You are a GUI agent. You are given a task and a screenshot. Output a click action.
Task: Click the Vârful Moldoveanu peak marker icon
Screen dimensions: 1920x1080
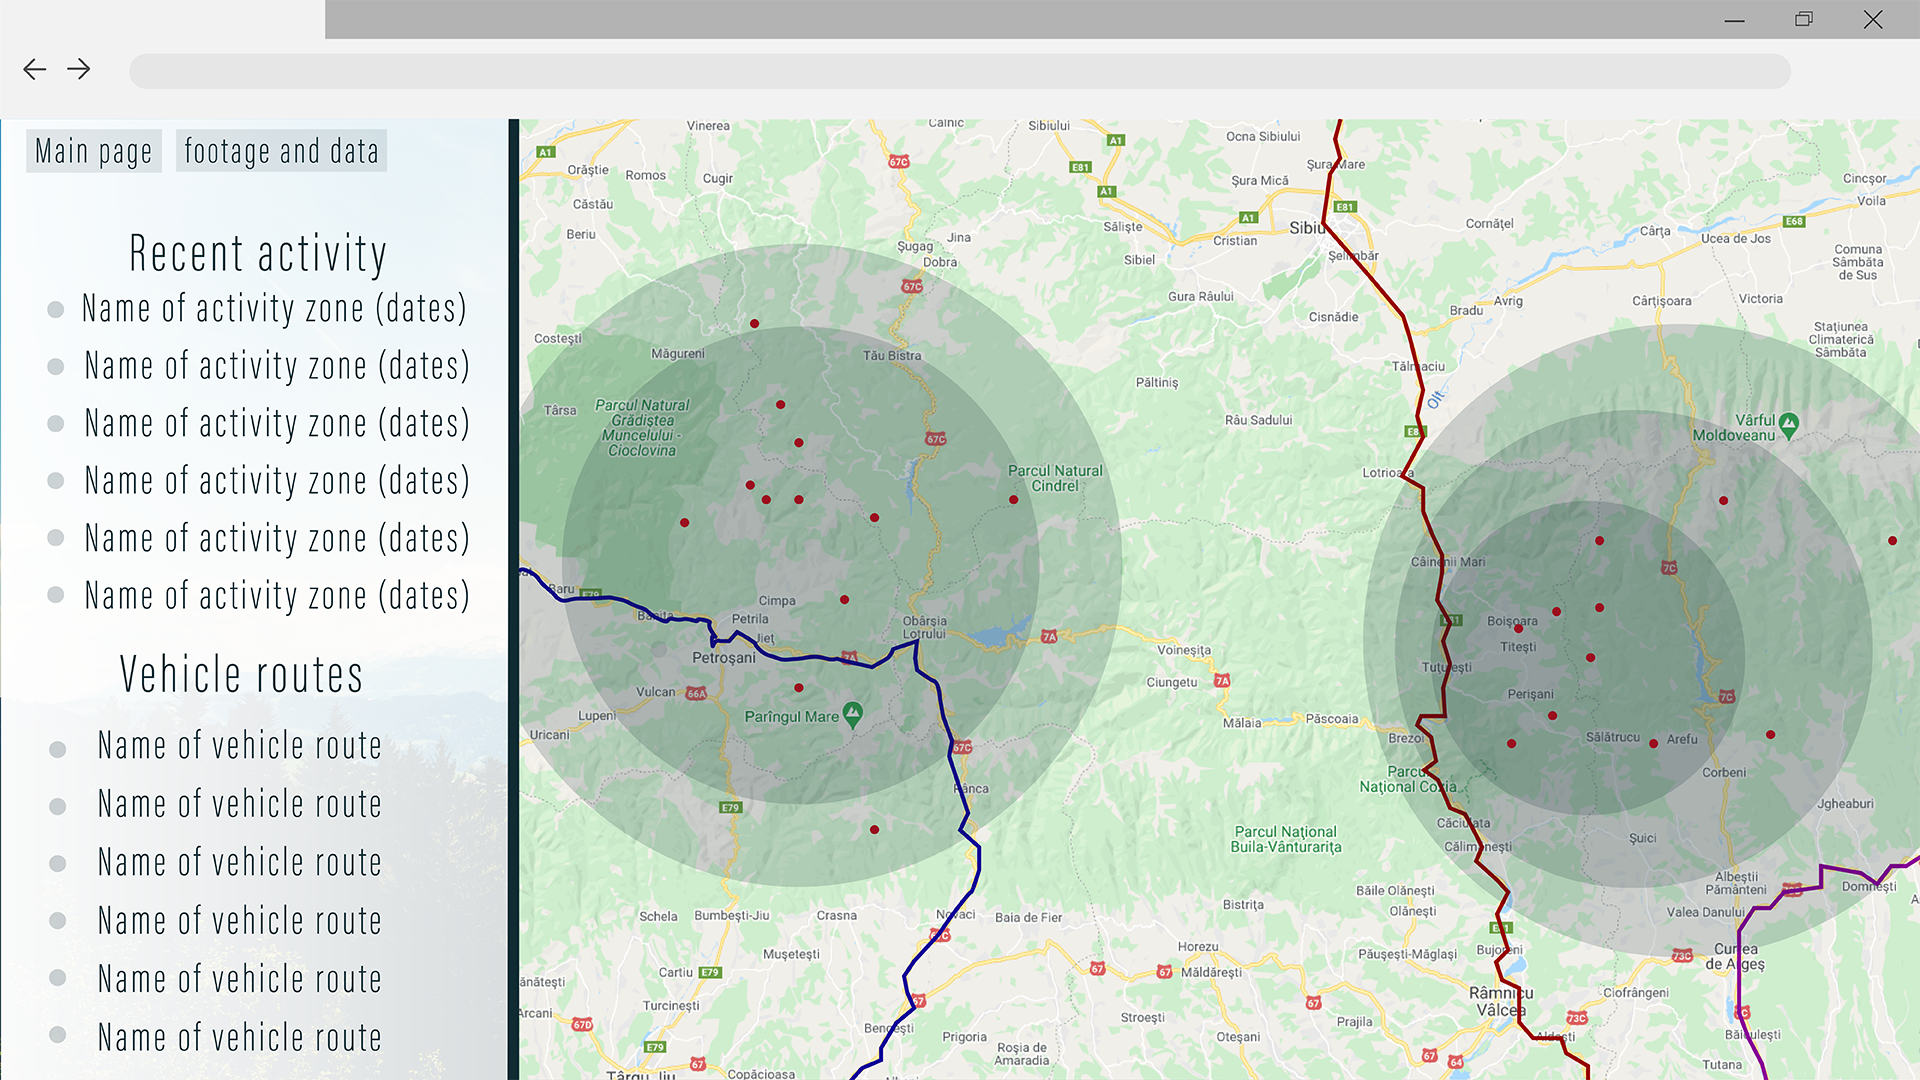point(1789,423)
